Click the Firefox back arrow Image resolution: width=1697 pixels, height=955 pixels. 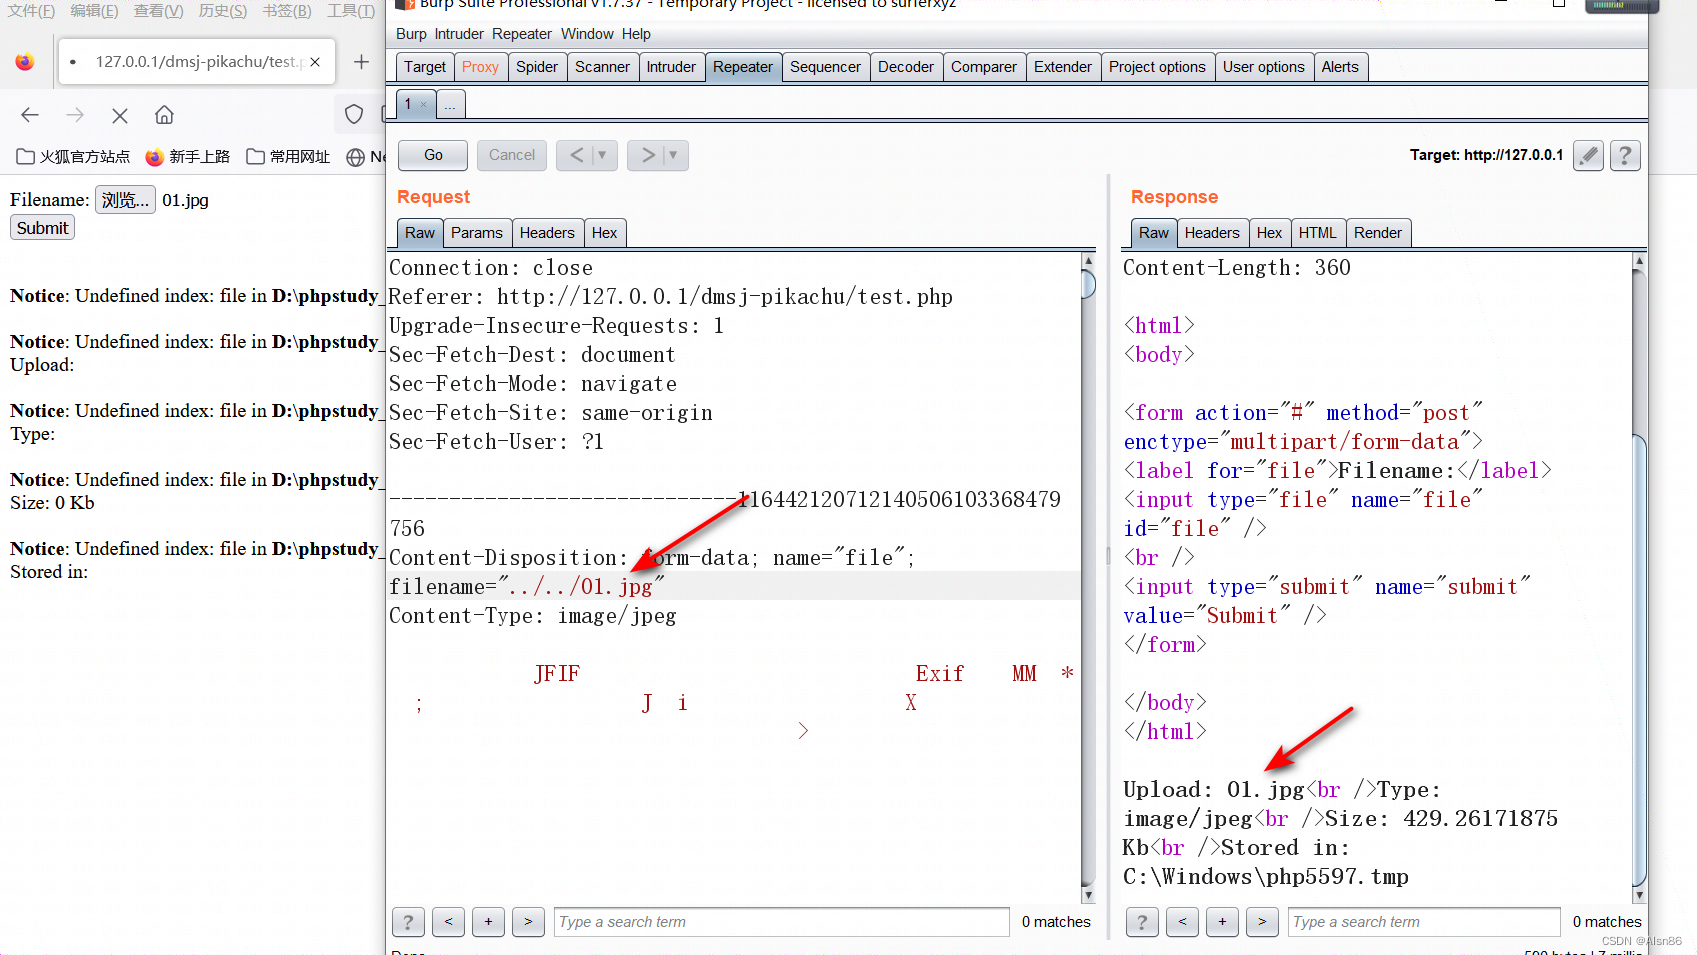tap(30, 115)
